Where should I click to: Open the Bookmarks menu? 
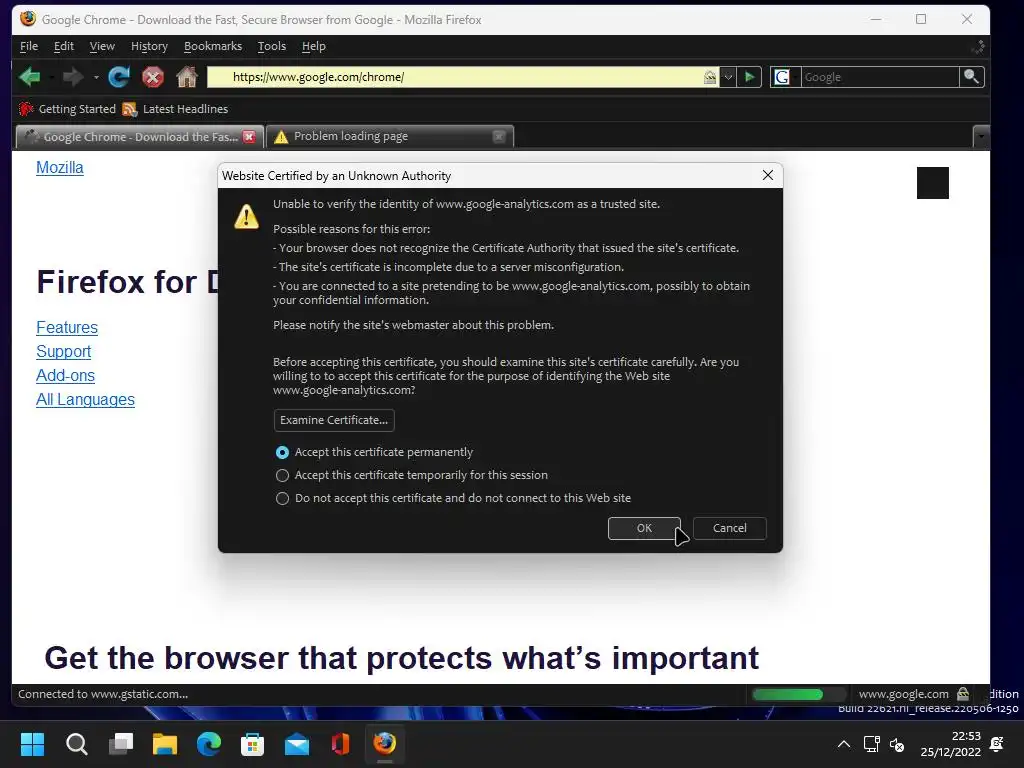point(213,46)
